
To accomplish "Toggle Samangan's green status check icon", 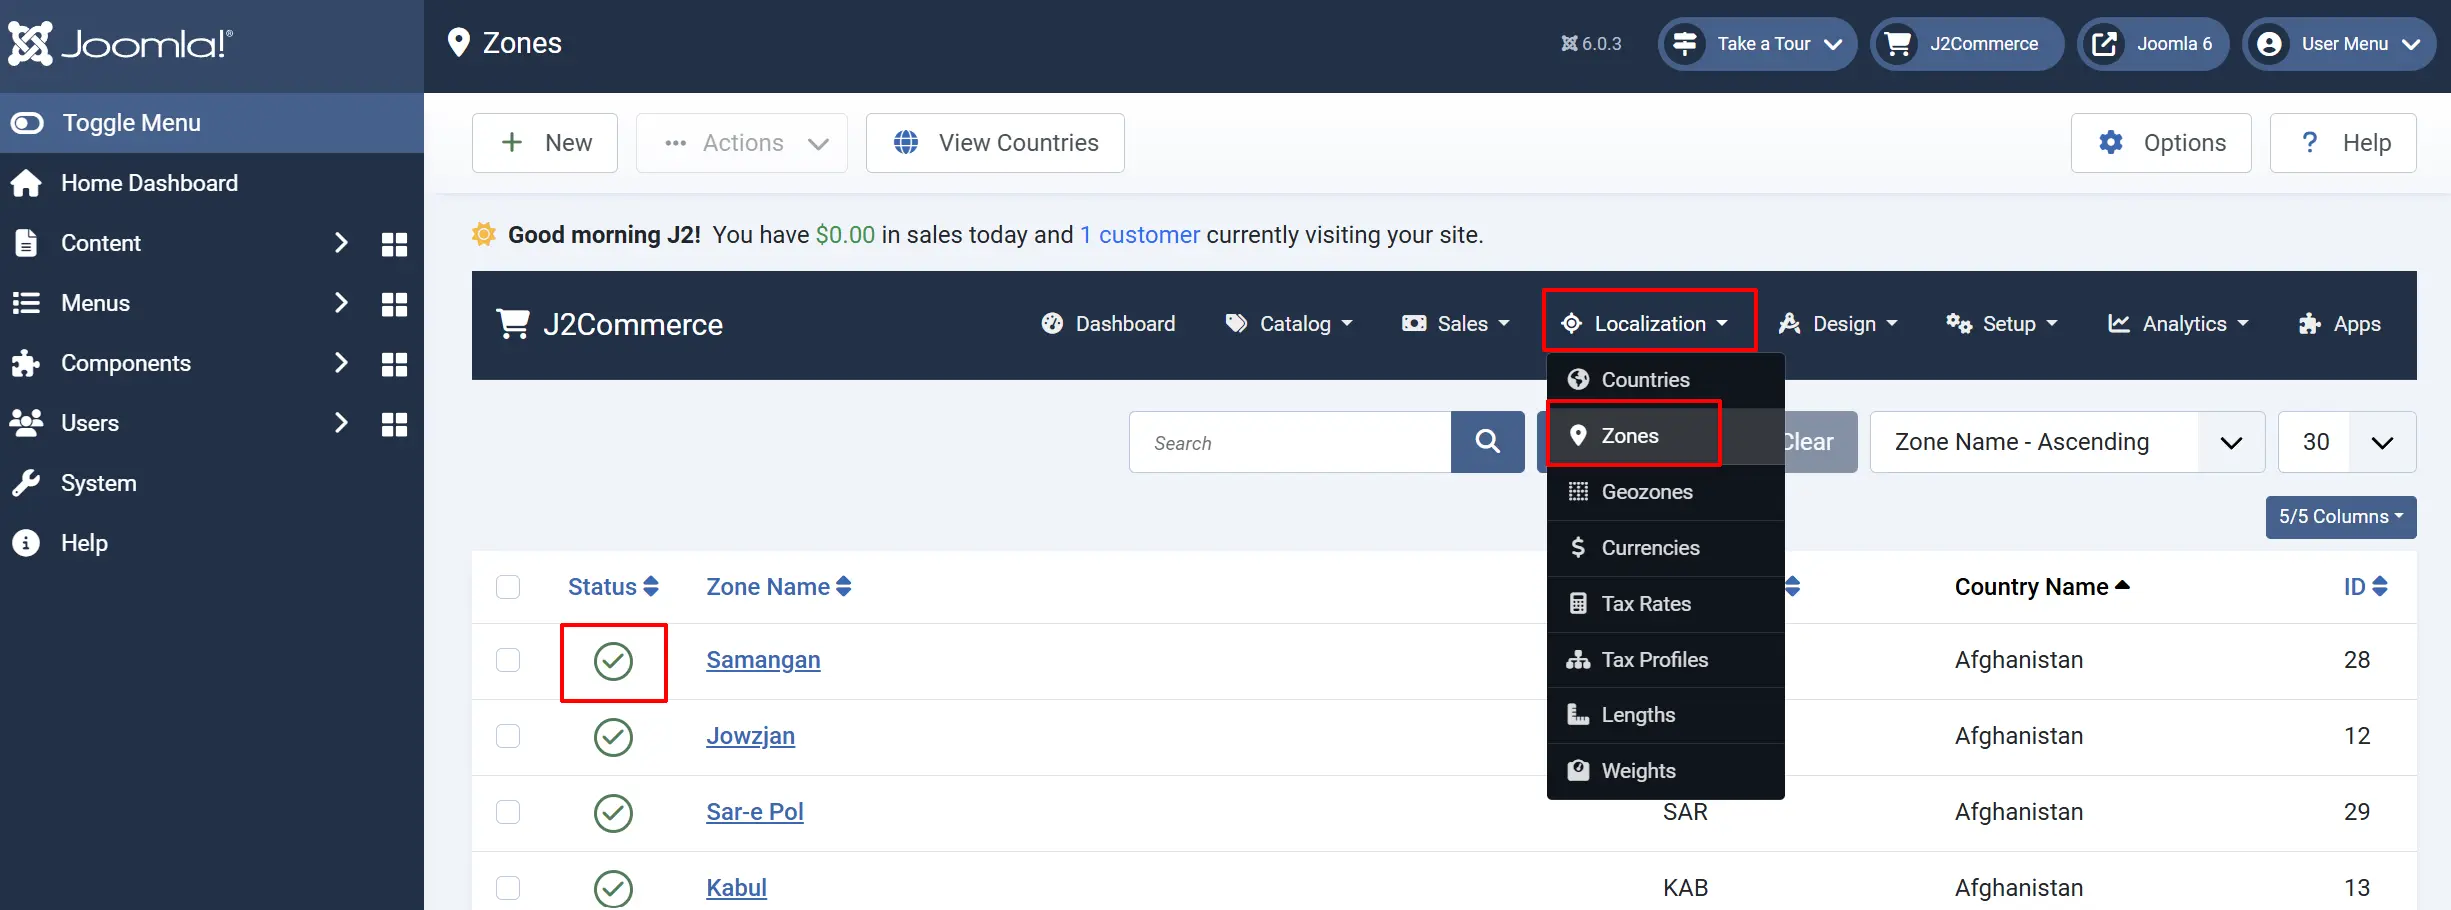I will (613, 661).
